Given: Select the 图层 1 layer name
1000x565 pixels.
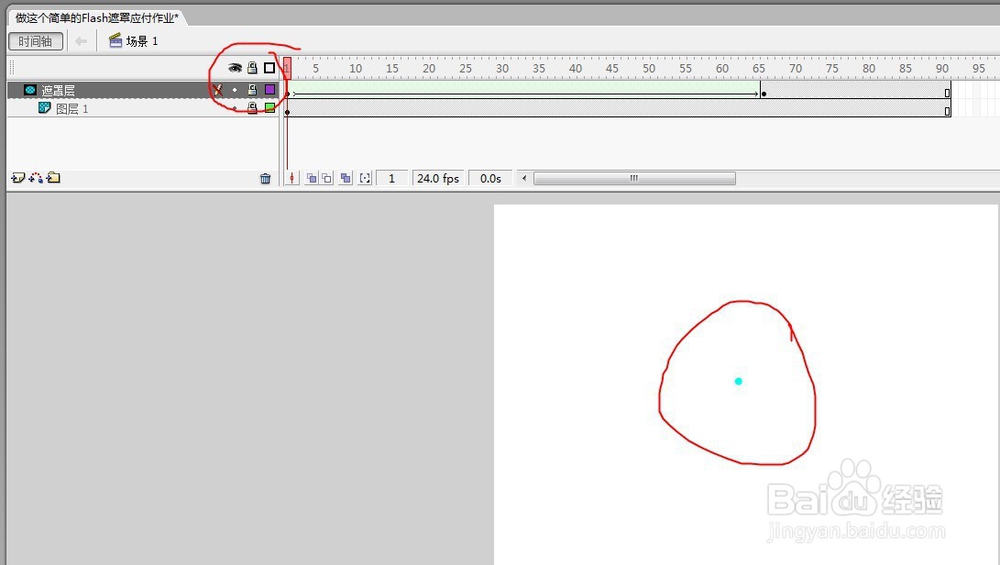Looking at the screenshot, I should pyautogui.click(x=72, y=109).
